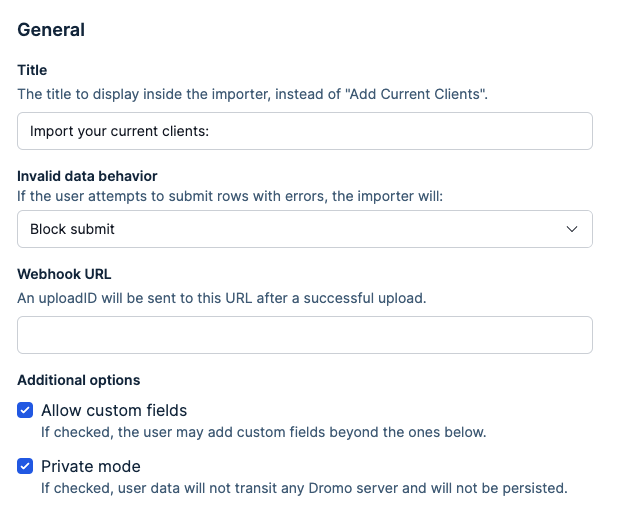Screen dimensions: 618x520
Task: Click the 'Allow custom fields' label text
Action: click(x=114, y=410)
